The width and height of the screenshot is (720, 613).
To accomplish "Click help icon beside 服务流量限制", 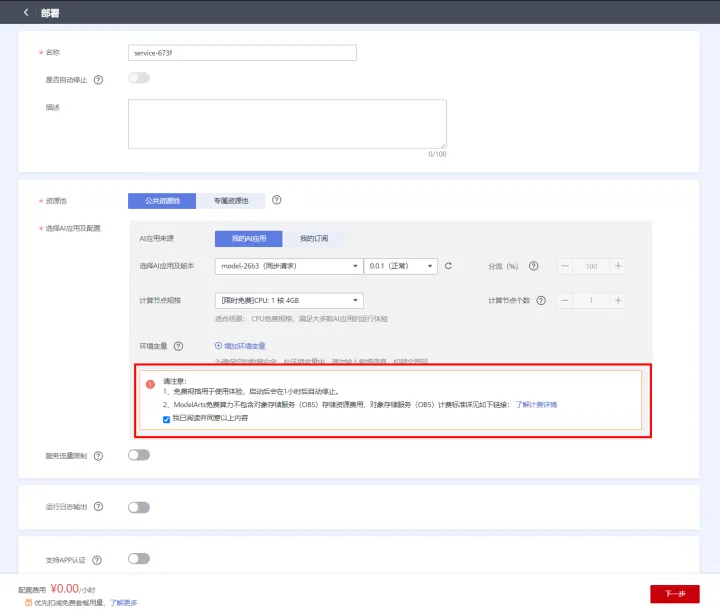I will (98, 456).
